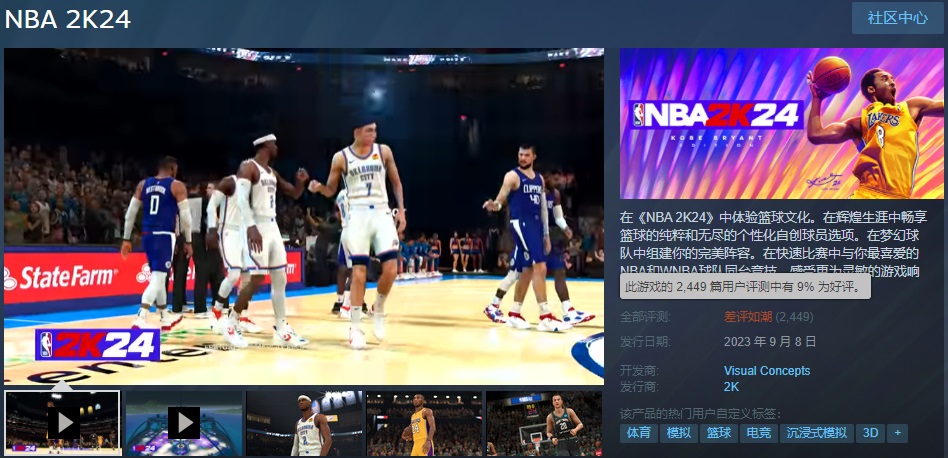The image size is (948, 458).
Task: Select the 篮球 tag
Action: (x=718, y=433)
